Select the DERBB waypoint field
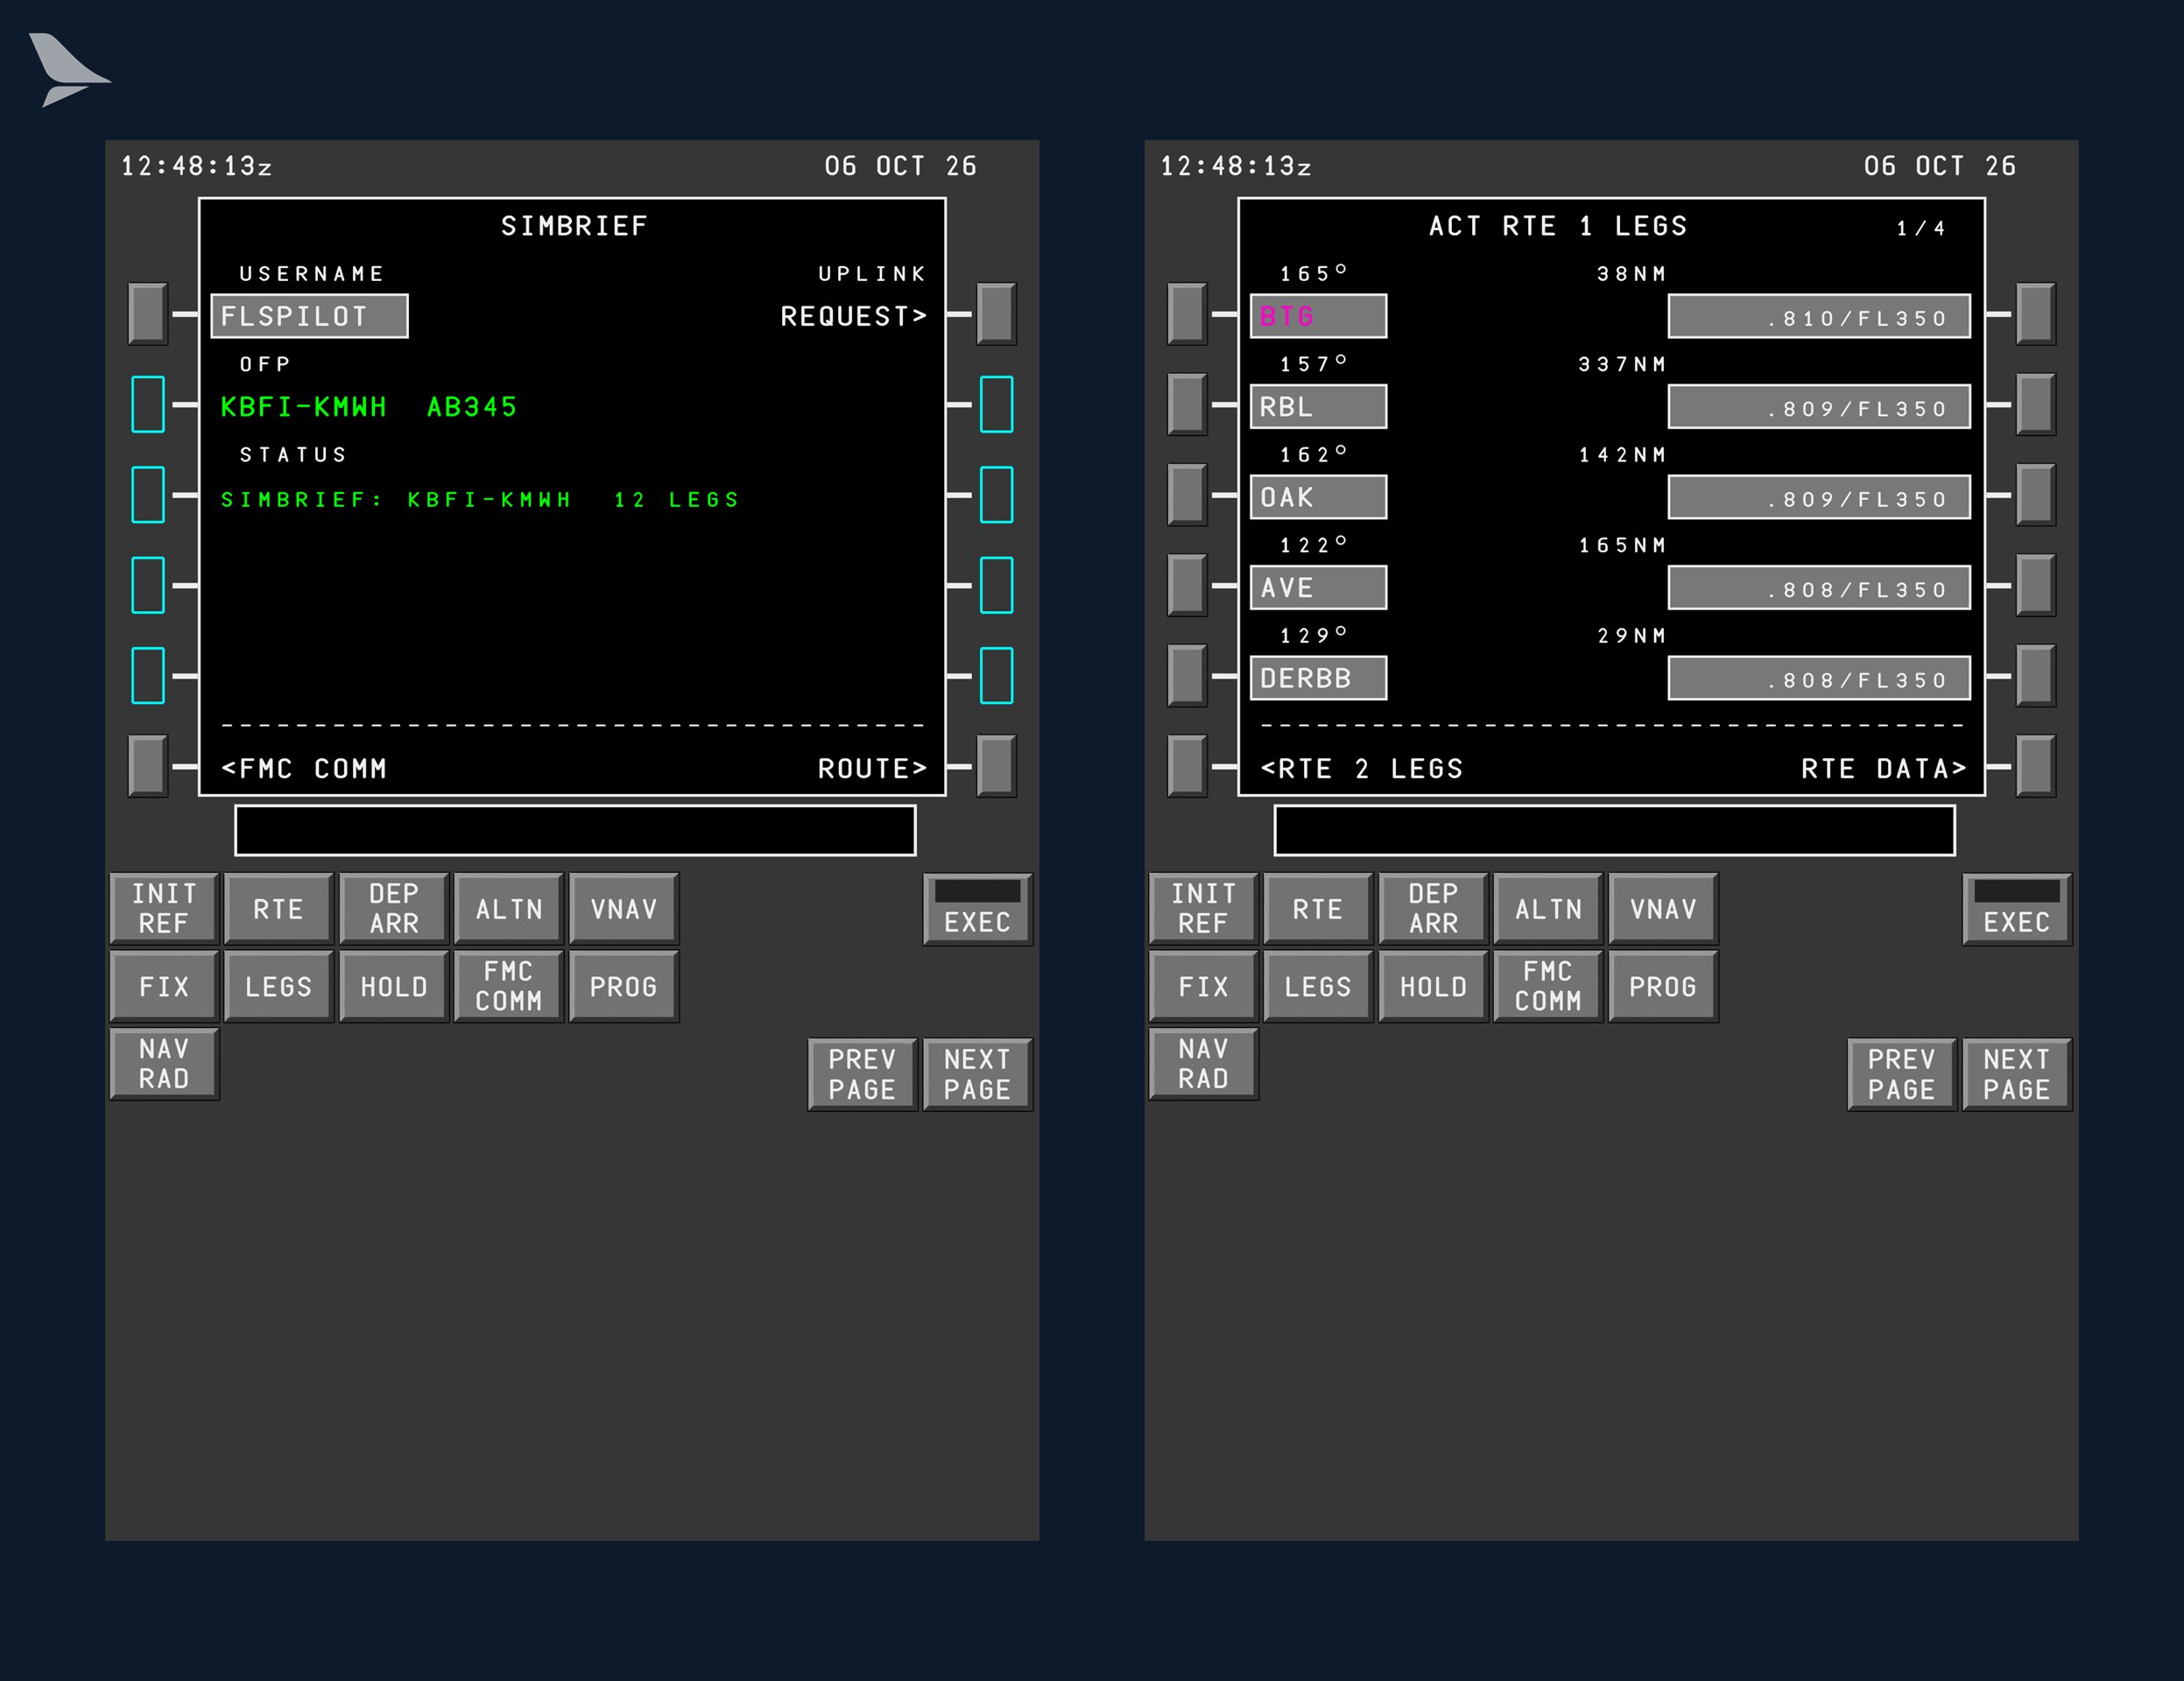Image resolution: width=2184 pixels, height=1681 pixels. click(x=1318, y=678)
